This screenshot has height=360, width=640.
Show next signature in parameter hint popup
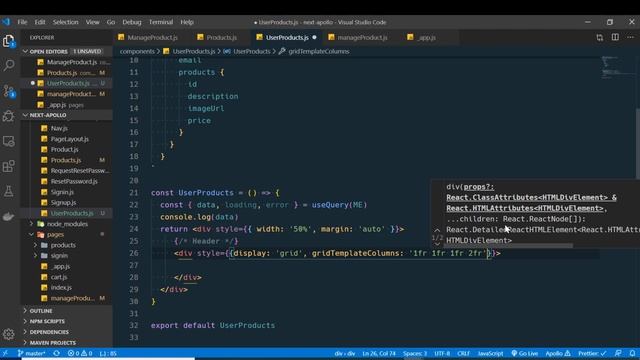click(x=437, y=244)
